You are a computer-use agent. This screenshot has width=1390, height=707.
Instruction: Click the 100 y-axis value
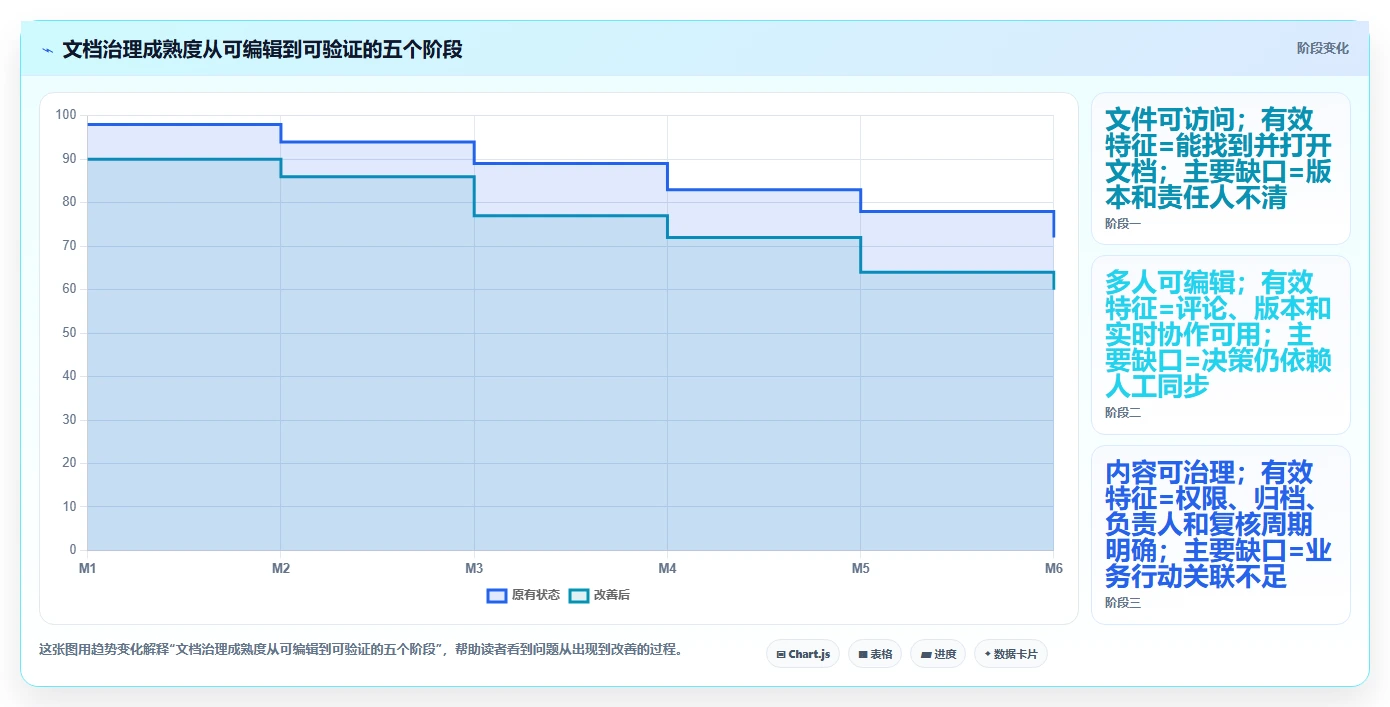pyautogui.click(x=66, y=115)
